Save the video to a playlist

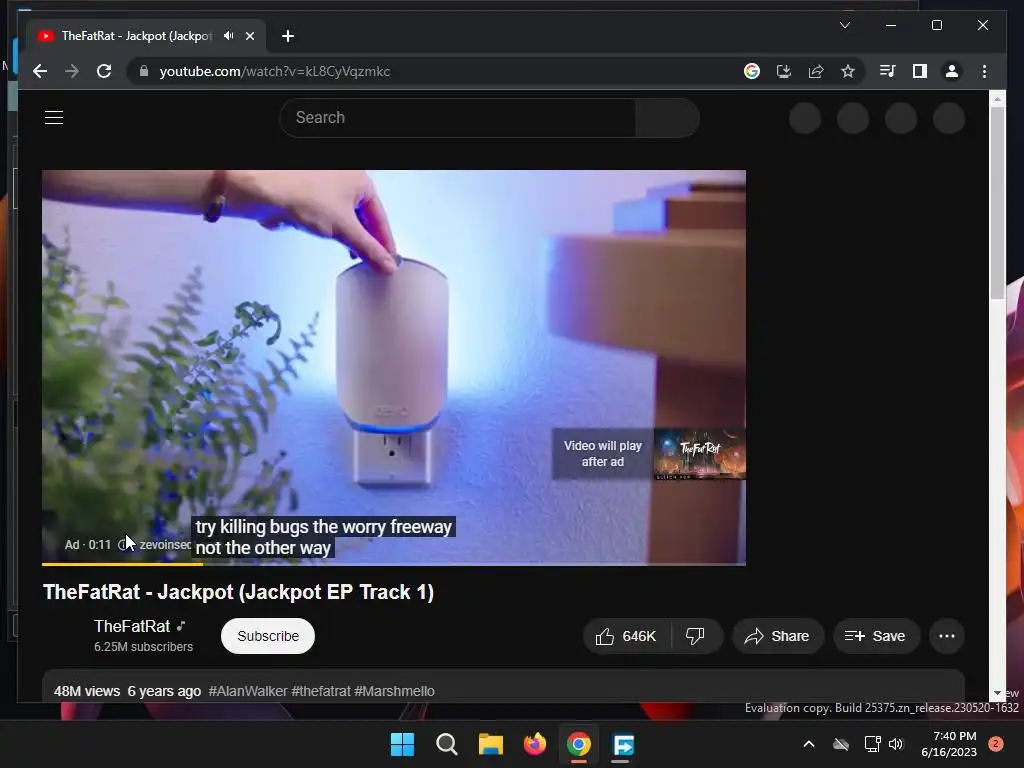tap(876, 636)
